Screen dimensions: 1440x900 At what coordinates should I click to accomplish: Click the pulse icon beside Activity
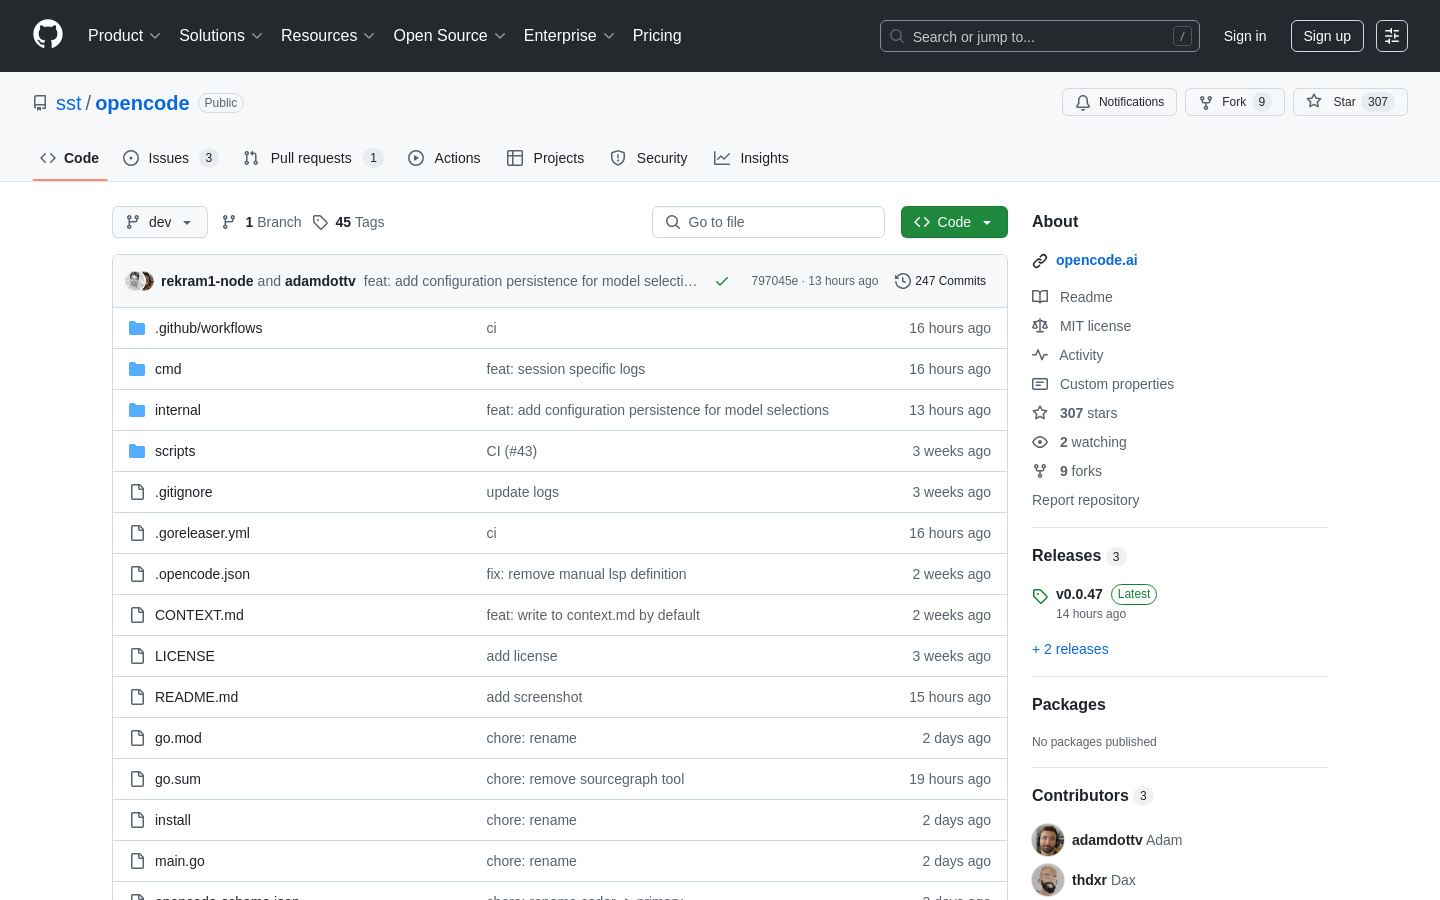[1040, 355]
